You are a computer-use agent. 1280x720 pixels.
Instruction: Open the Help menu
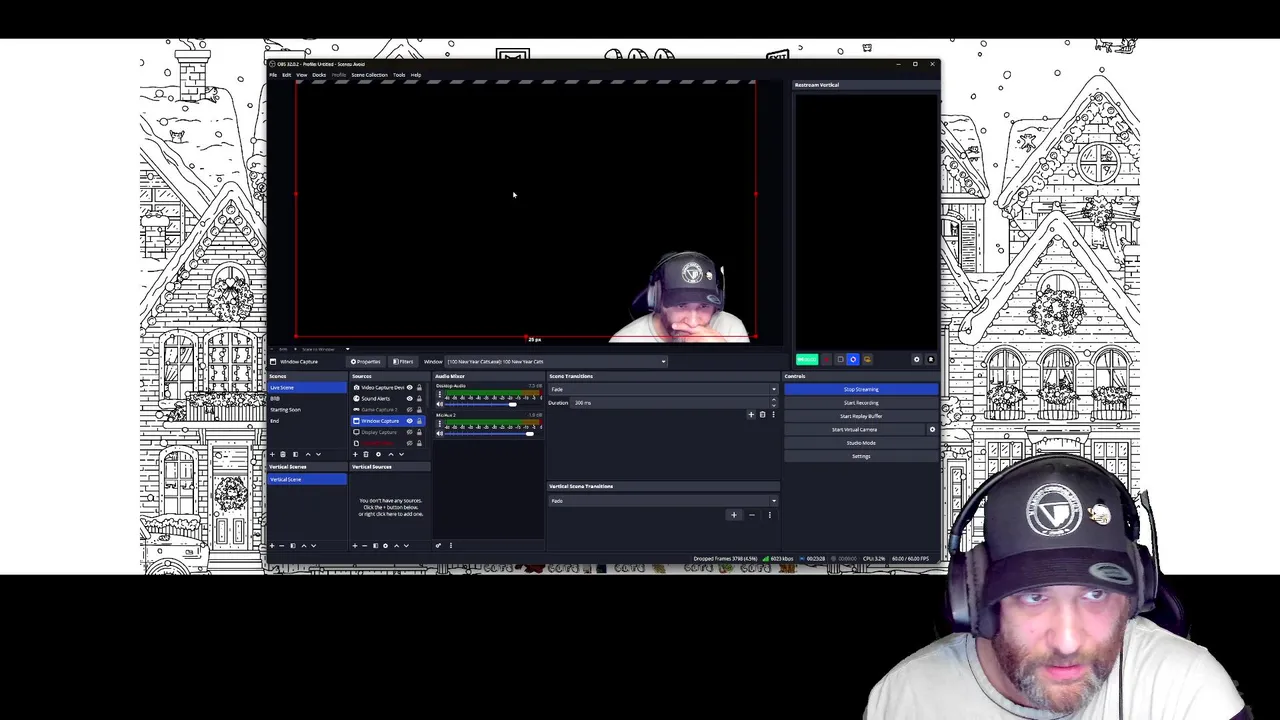(x=416, y=75)
